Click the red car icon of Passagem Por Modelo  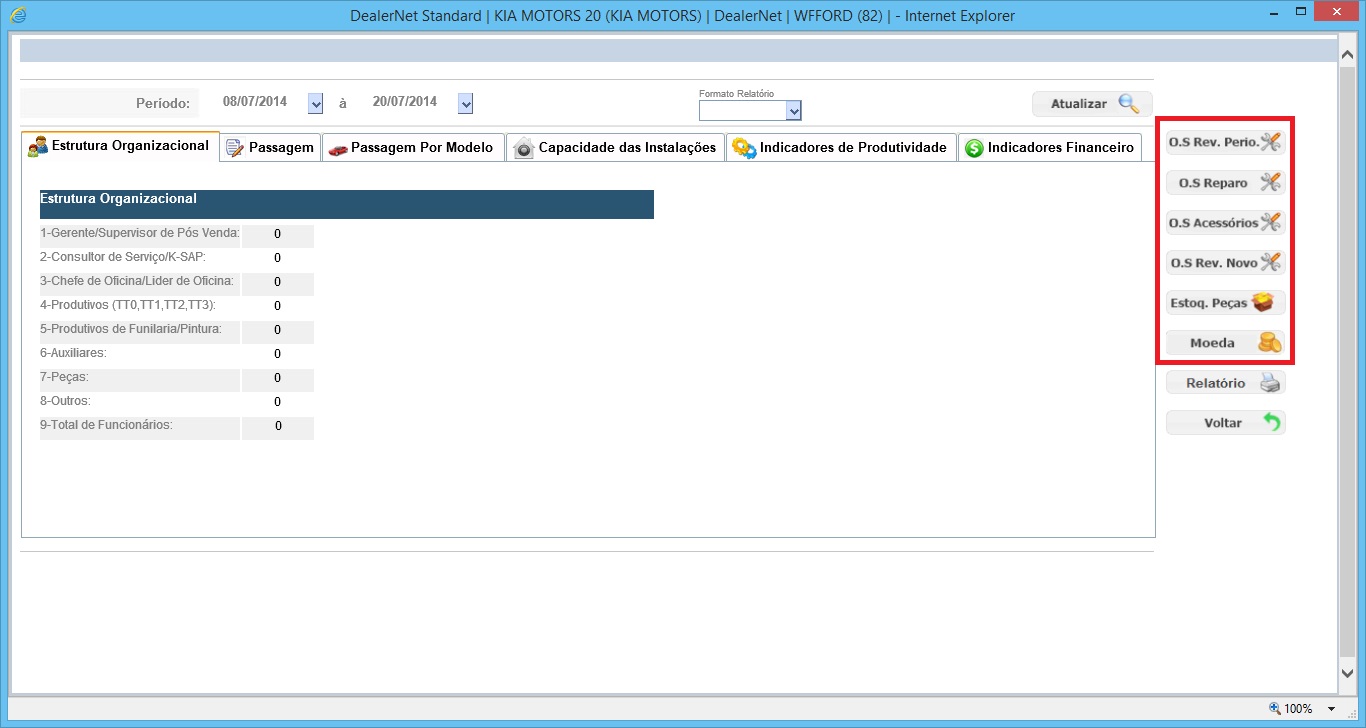[338, 149]
